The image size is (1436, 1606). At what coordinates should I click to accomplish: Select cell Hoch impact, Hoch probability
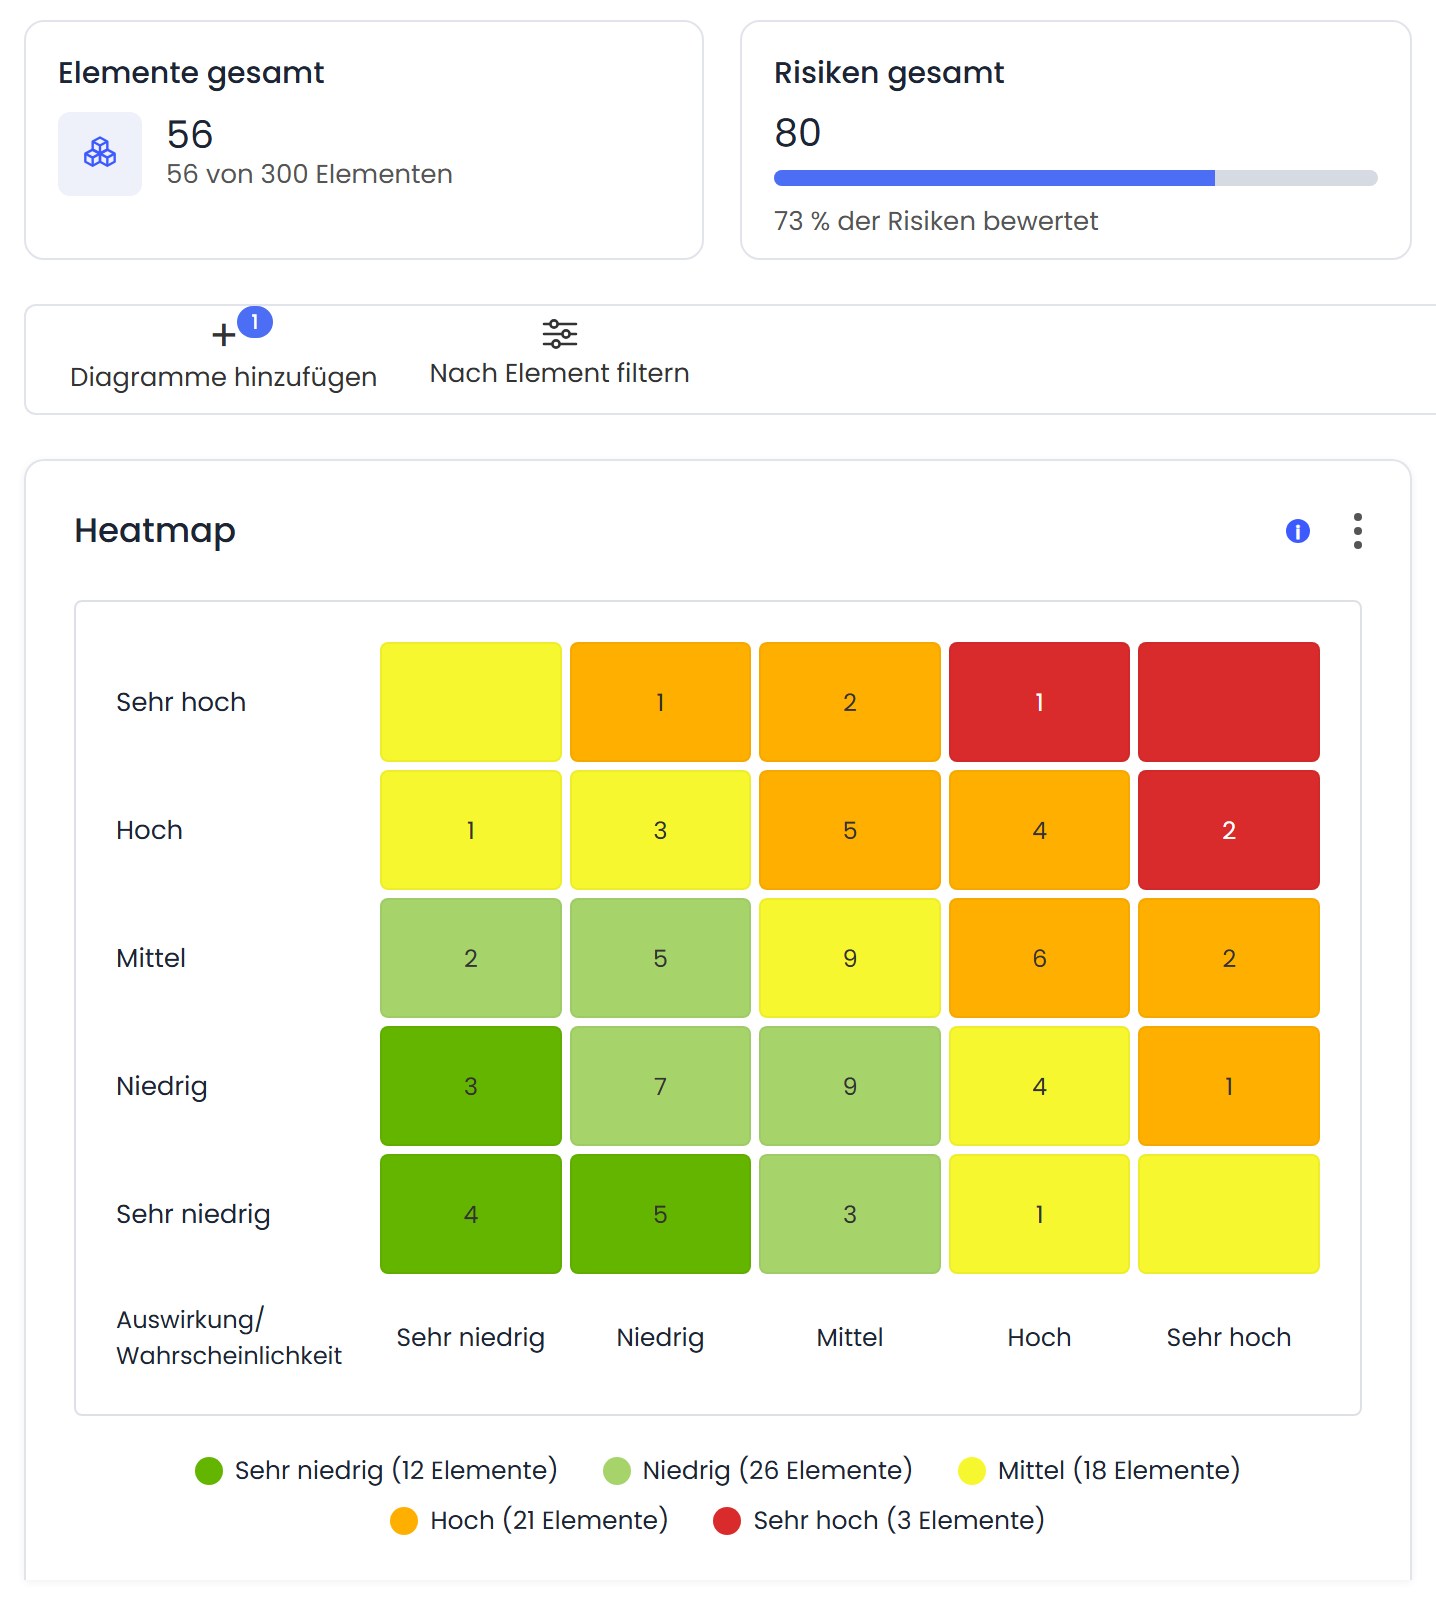tap(1039, 830)
